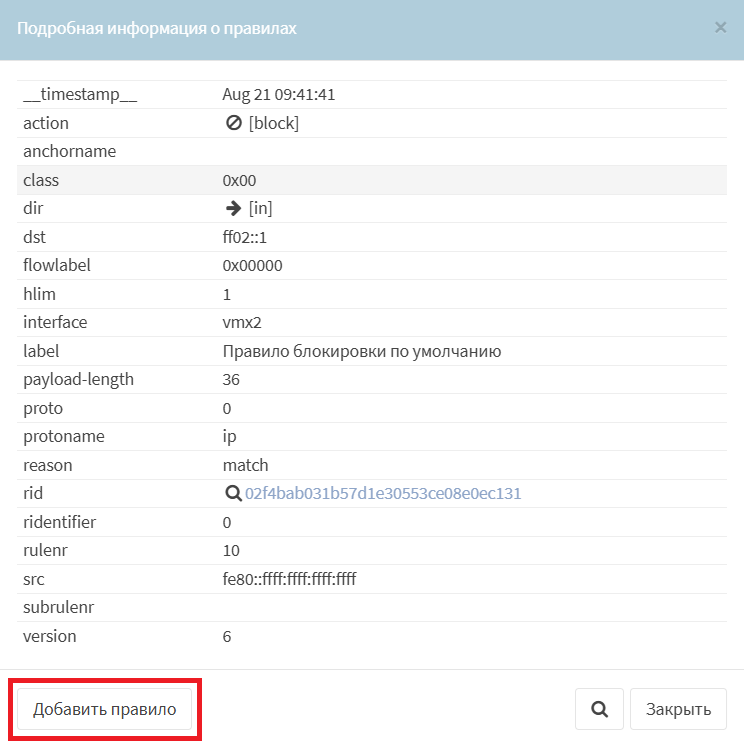Click the dialog title Подробная информация о правилах
Viewport: 744px width, 747px height.
click(157, 28)
